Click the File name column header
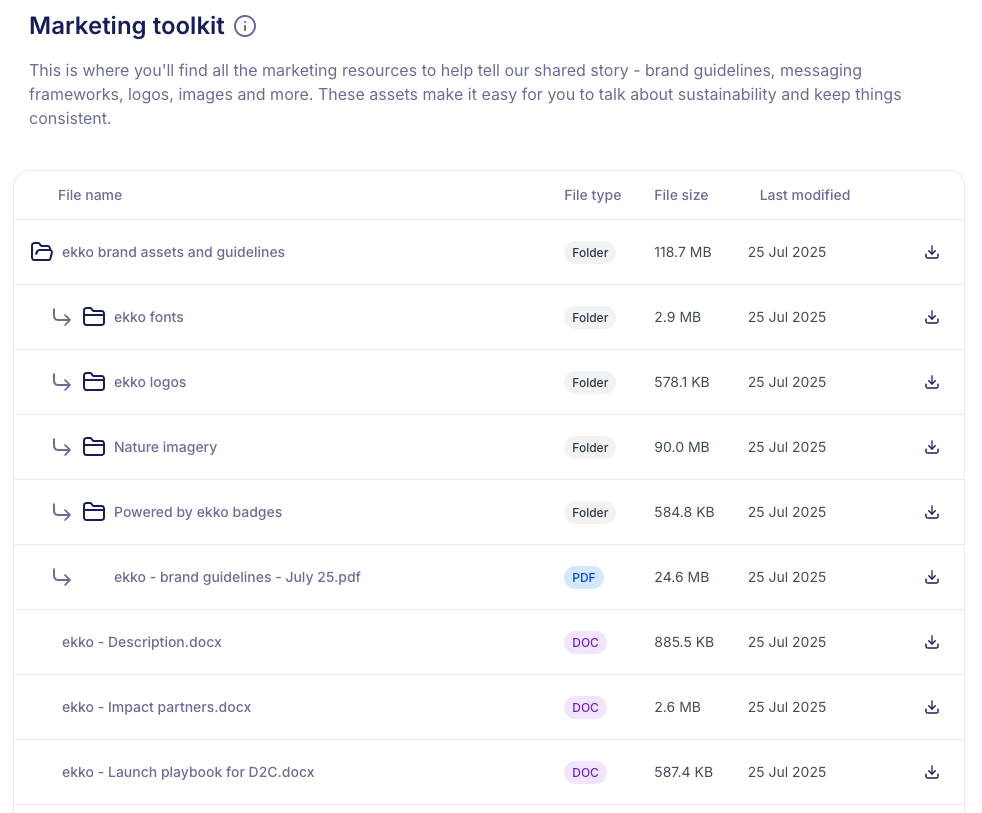982x813 pixels. coord(90,195)
